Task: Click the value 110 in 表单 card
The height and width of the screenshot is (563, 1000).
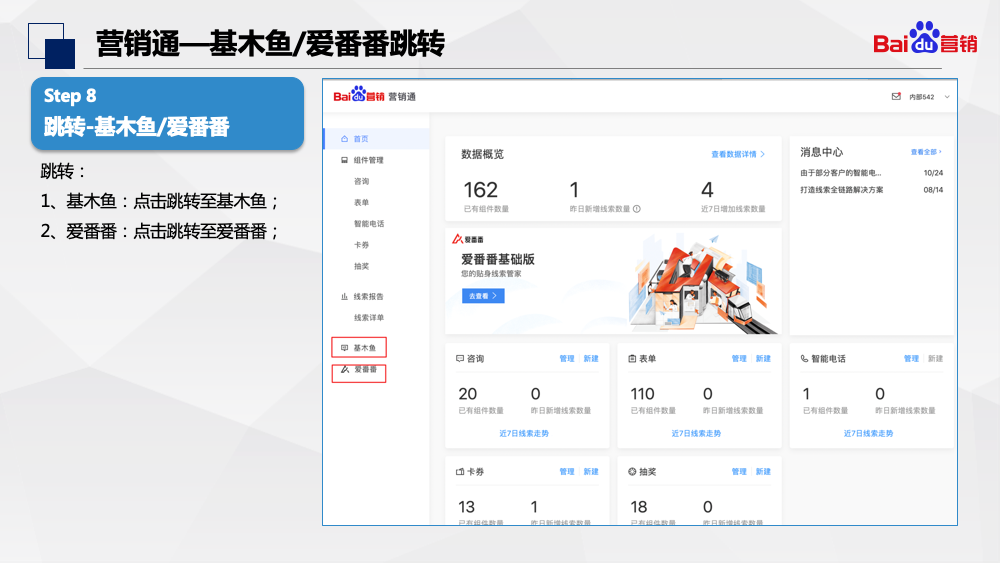Action: point(642,394)
